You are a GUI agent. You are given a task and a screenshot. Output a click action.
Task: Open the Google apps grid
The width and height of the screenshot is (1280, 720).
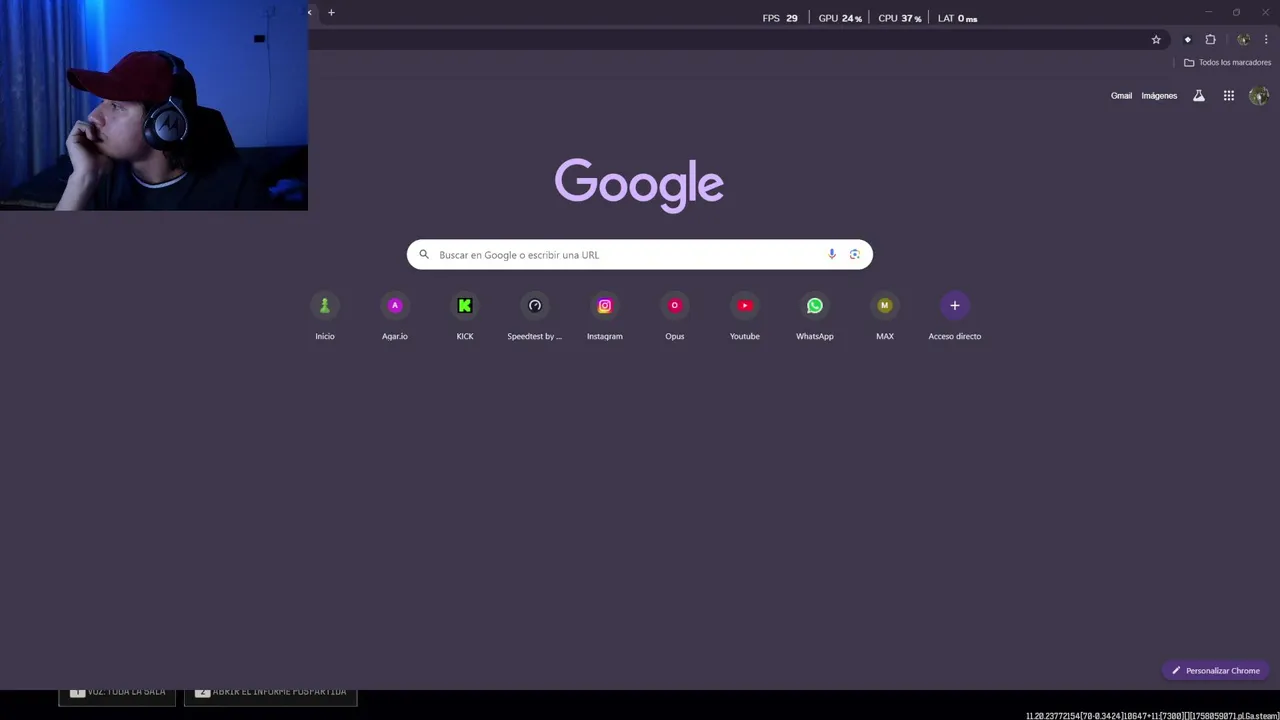pyautogui.click(x=1229, y=96)
